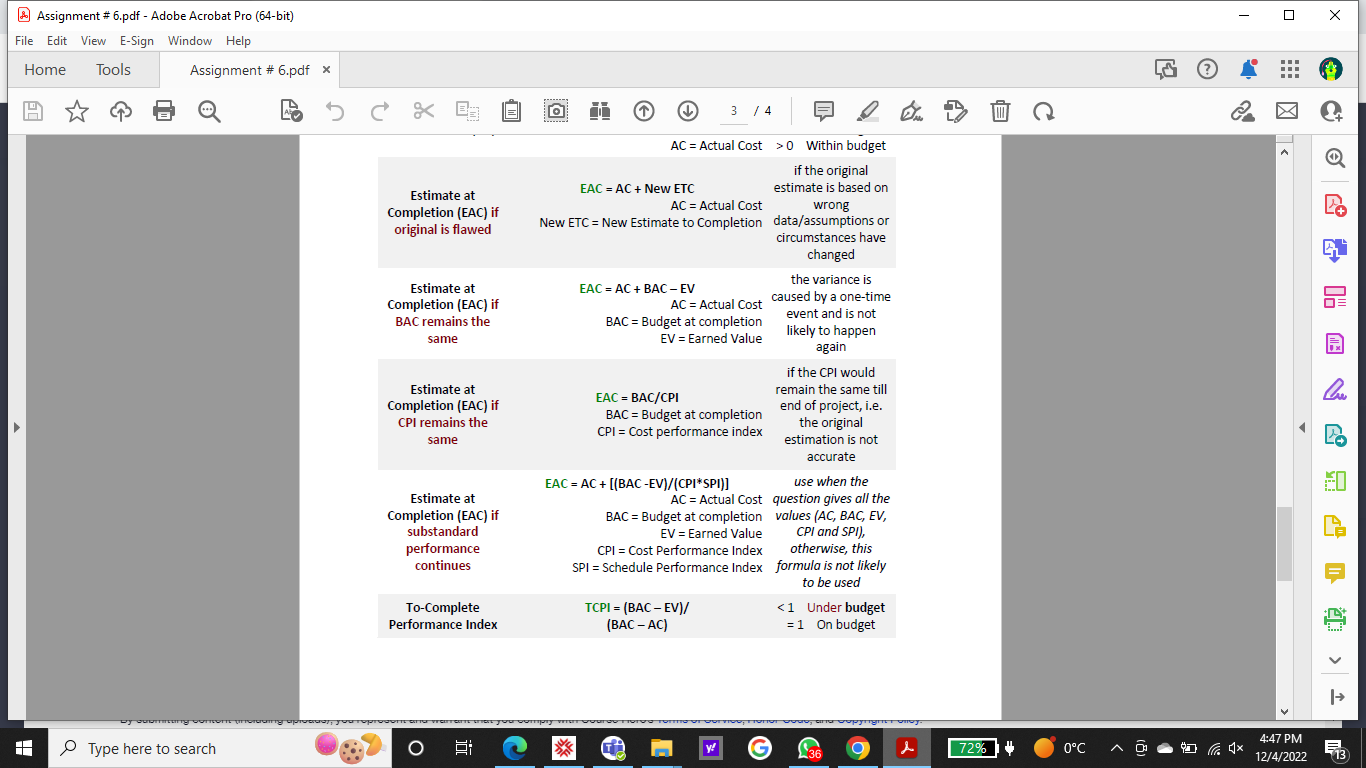Share a link to this file
Screen dimensions: 1366x768
coord(1243,111)
